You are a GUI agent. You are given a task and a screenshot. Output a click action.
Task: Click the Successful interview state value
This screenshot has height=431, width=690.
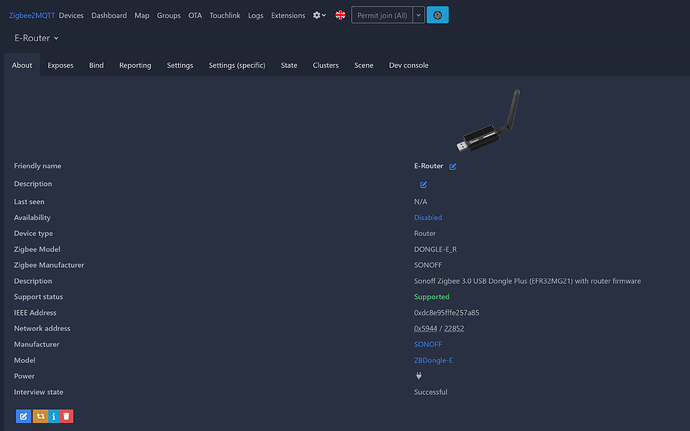430,392
